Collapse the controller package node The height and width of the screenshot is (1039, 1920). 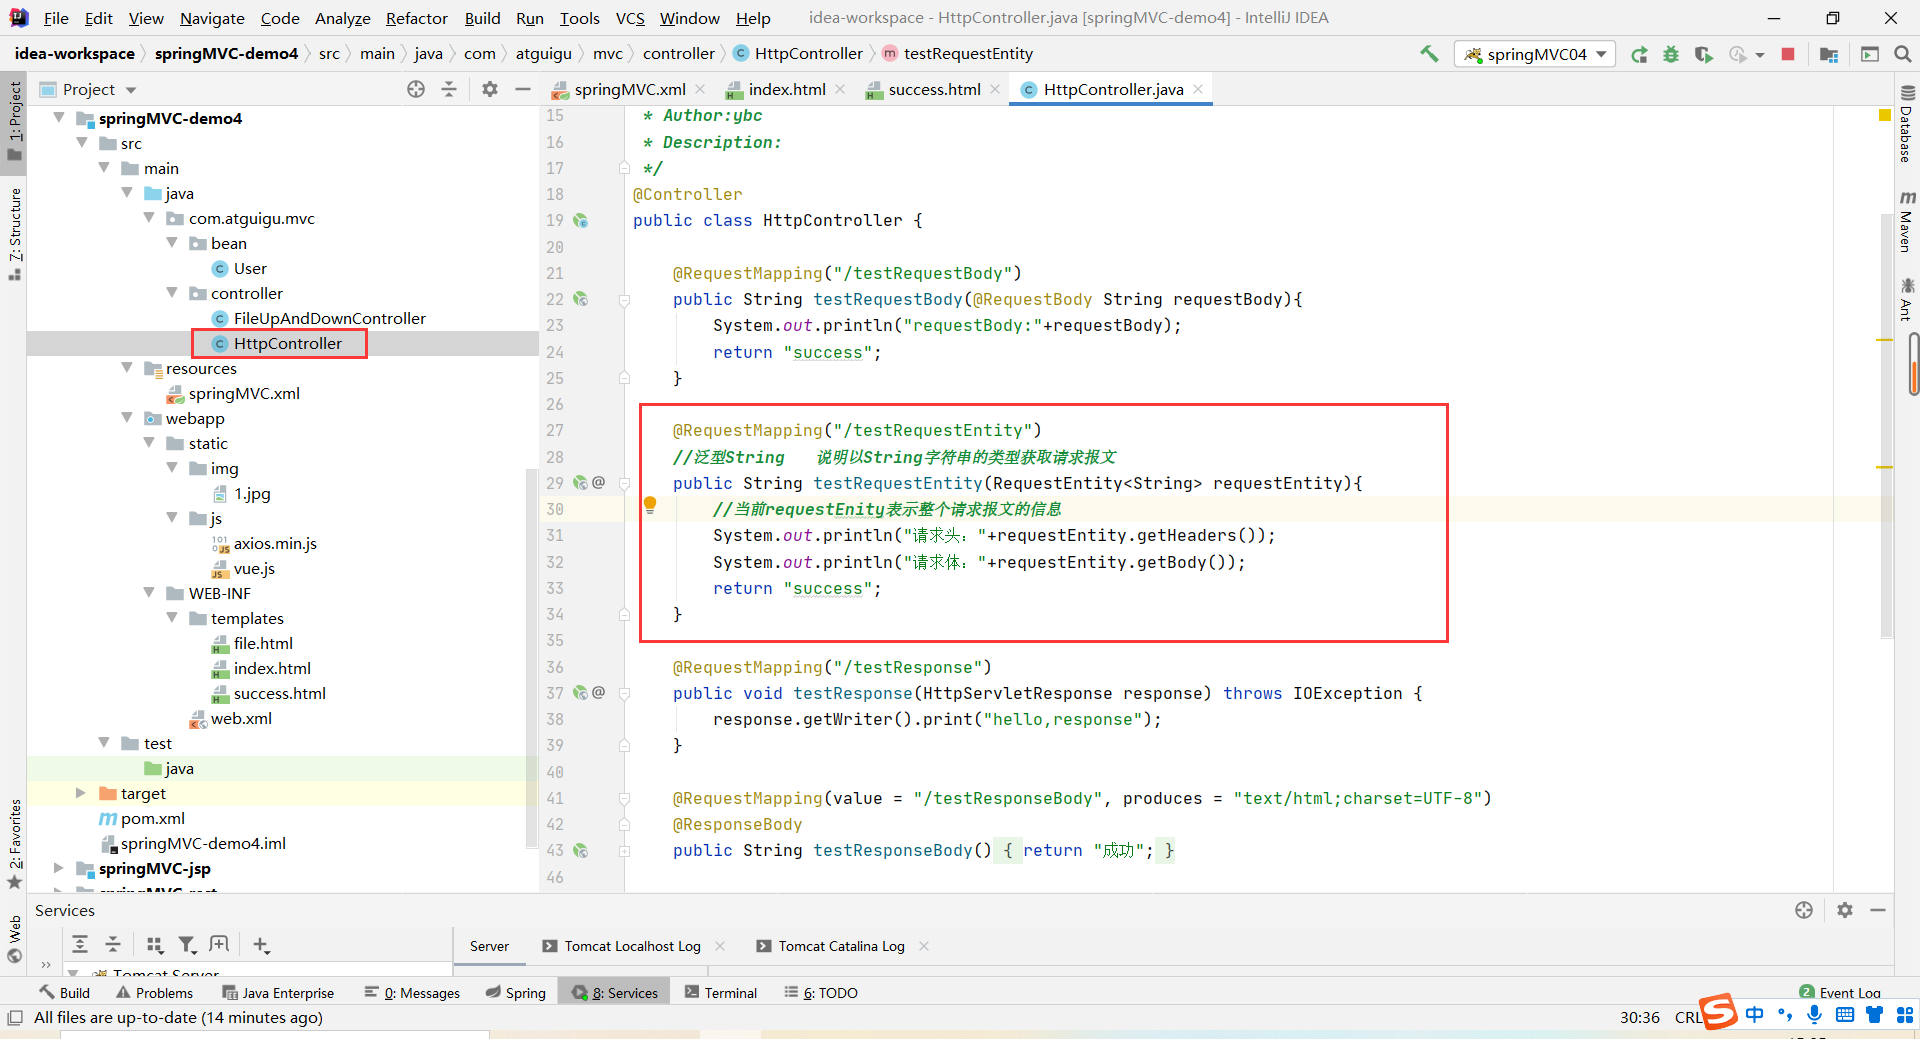(171, 293)
